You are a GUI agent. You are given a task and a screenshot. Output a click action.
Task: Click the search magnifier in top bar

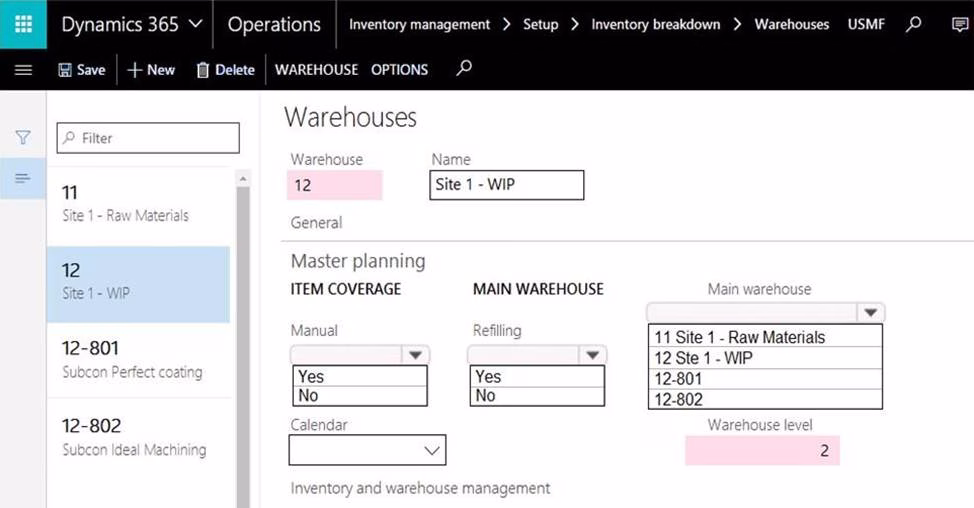point(913,24)
